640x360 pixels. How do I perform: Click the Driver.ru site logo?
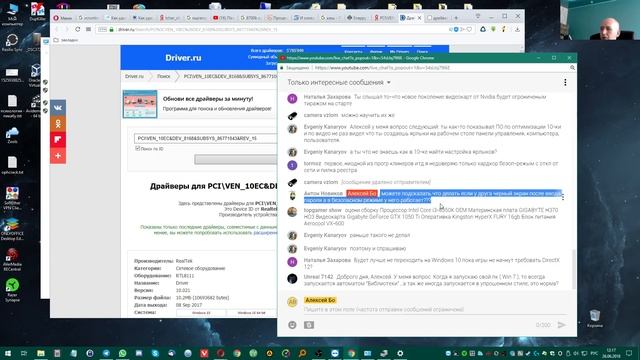tap(183, 58)
